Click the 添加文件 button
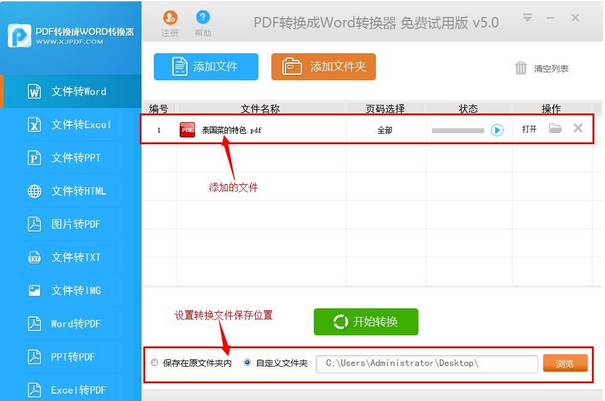605x401 pixels. click(206, 67)
